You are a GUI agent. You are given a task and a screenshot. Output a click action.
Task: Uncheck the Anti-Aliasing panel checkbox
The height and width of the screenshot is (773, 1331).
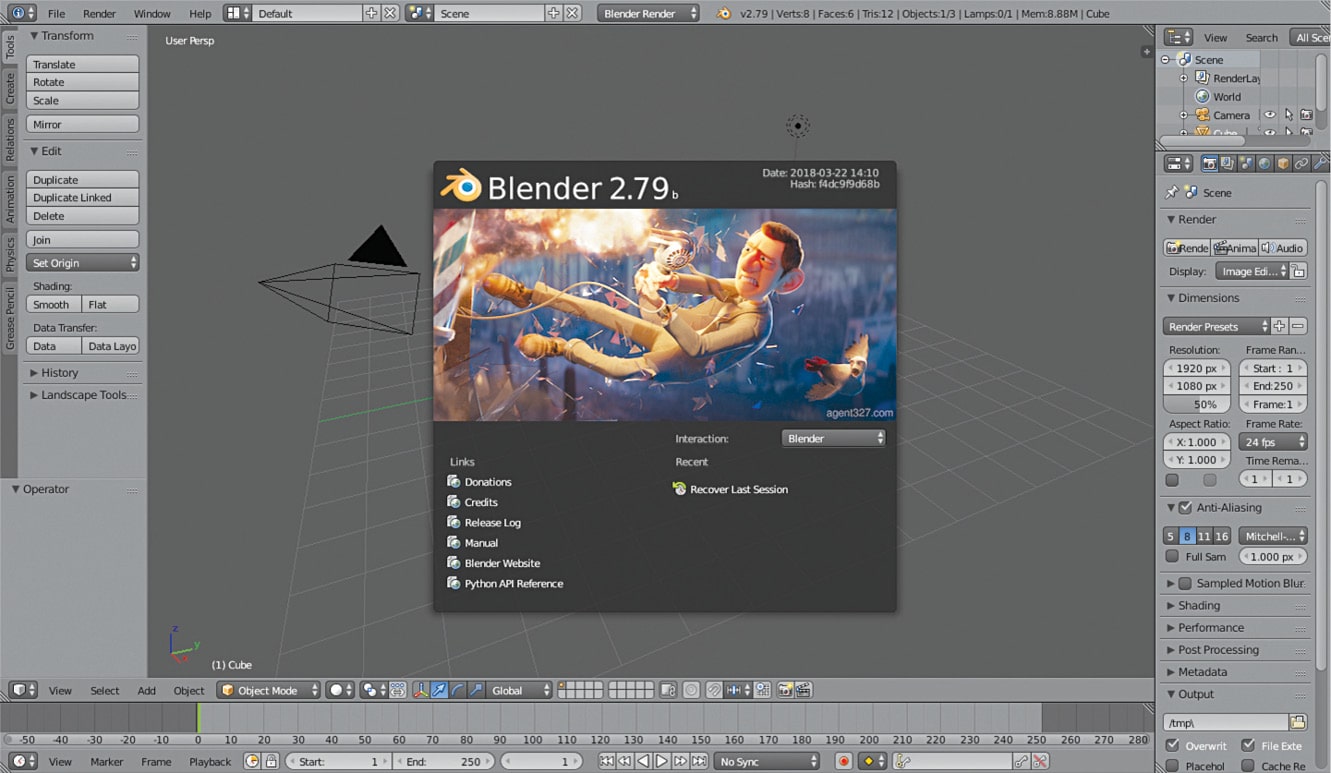pos(1183,507)
